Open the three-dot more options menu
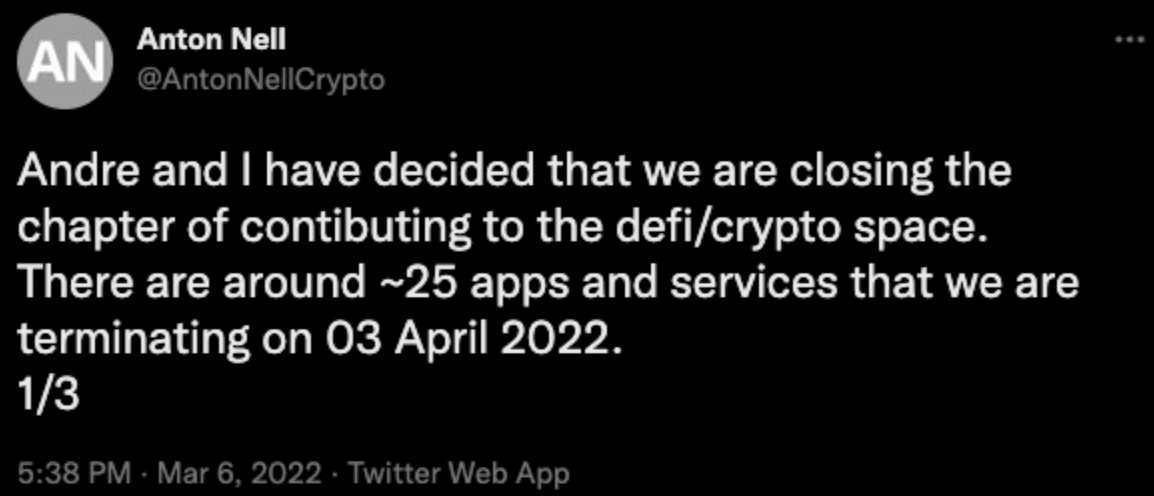The width and height of the screenshot is (1154, 496). coord(1128,39)
